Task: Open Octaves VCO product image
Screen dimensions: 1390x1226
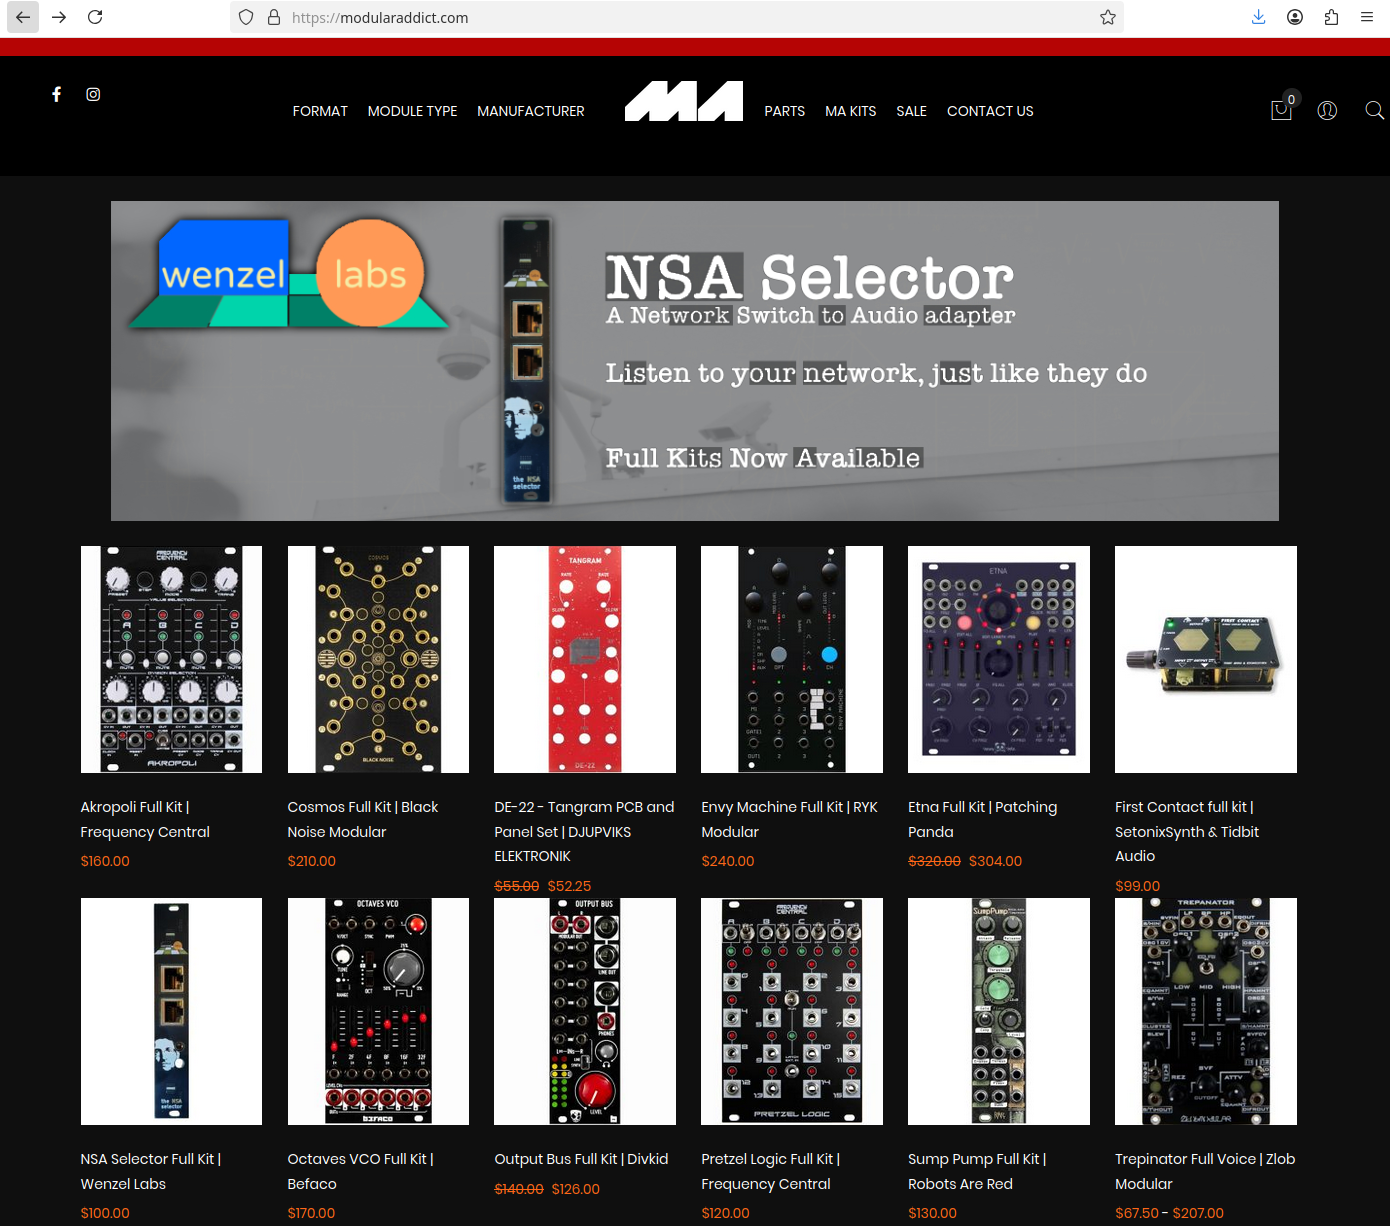Action: (378, 1011)
